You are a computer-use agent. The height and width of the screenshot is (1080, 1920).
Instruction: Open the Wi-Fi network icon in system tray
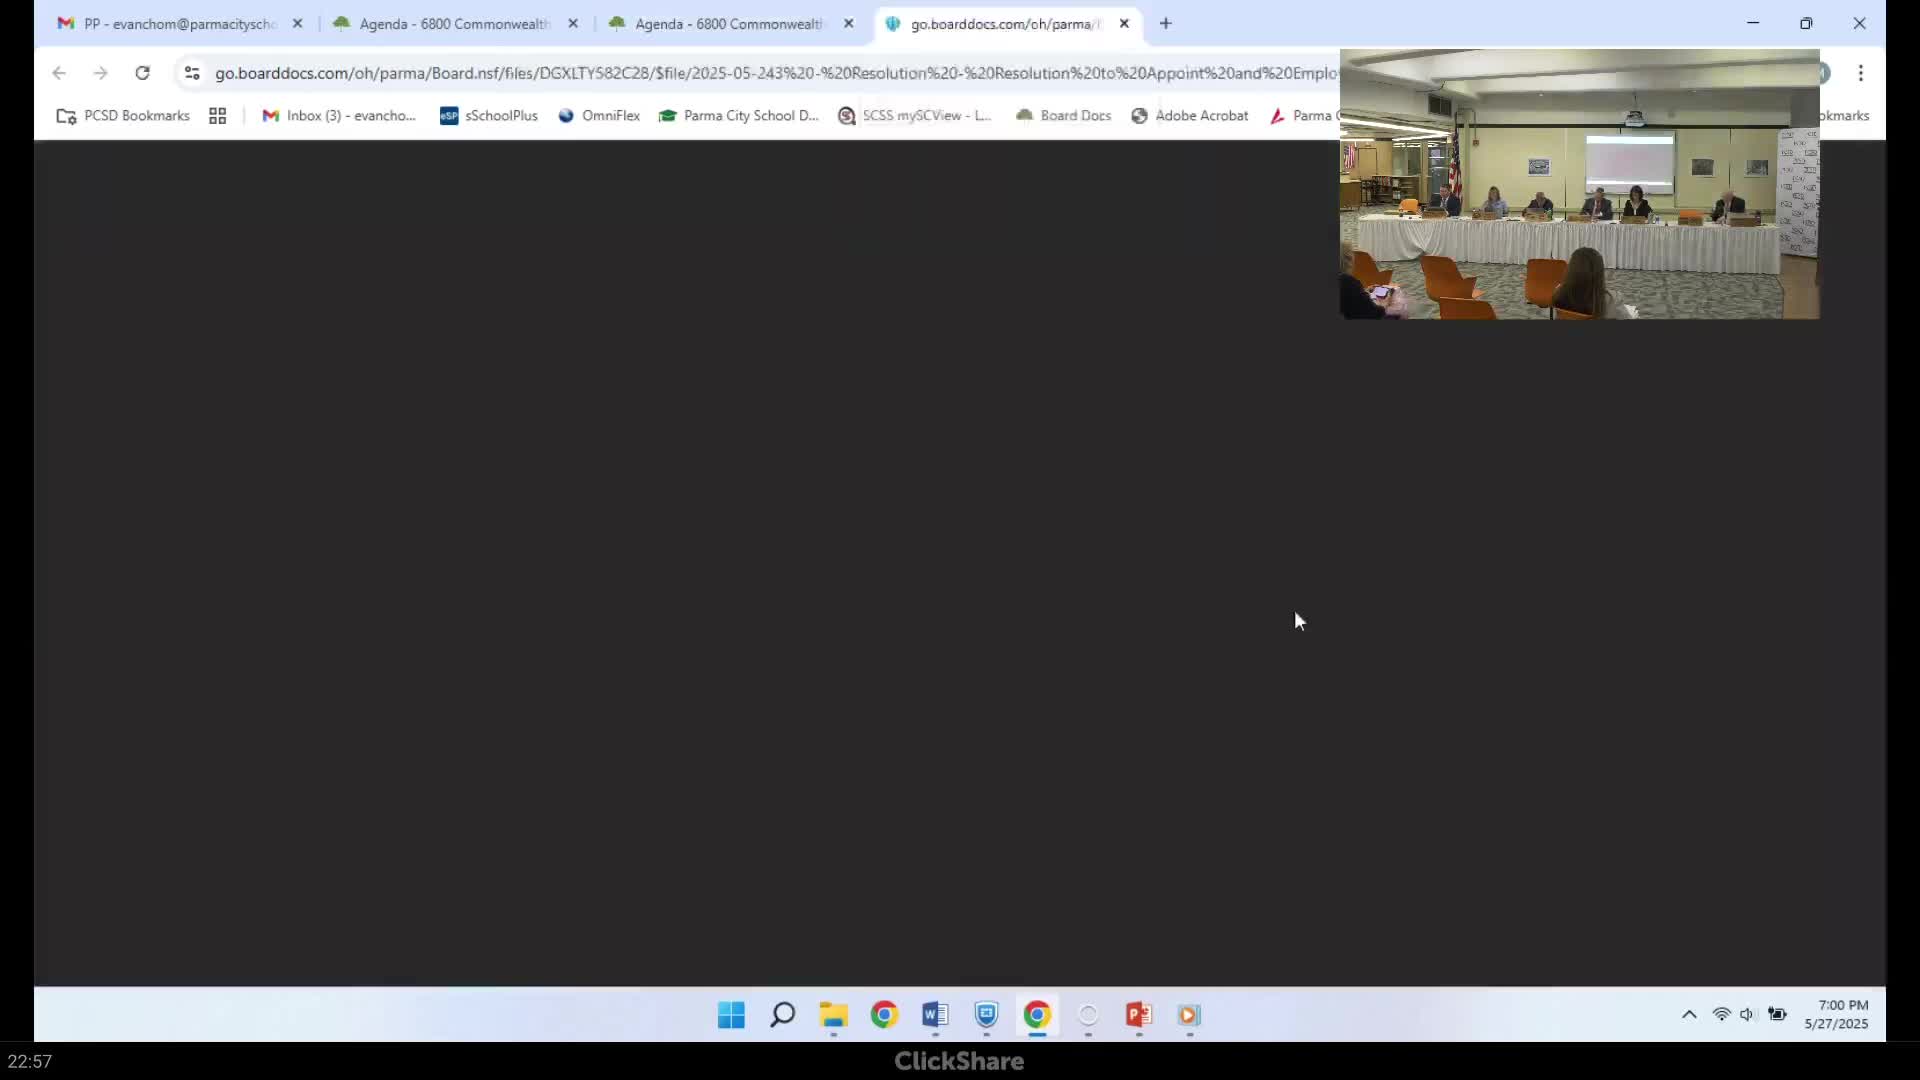[x=1721, y=1014]
